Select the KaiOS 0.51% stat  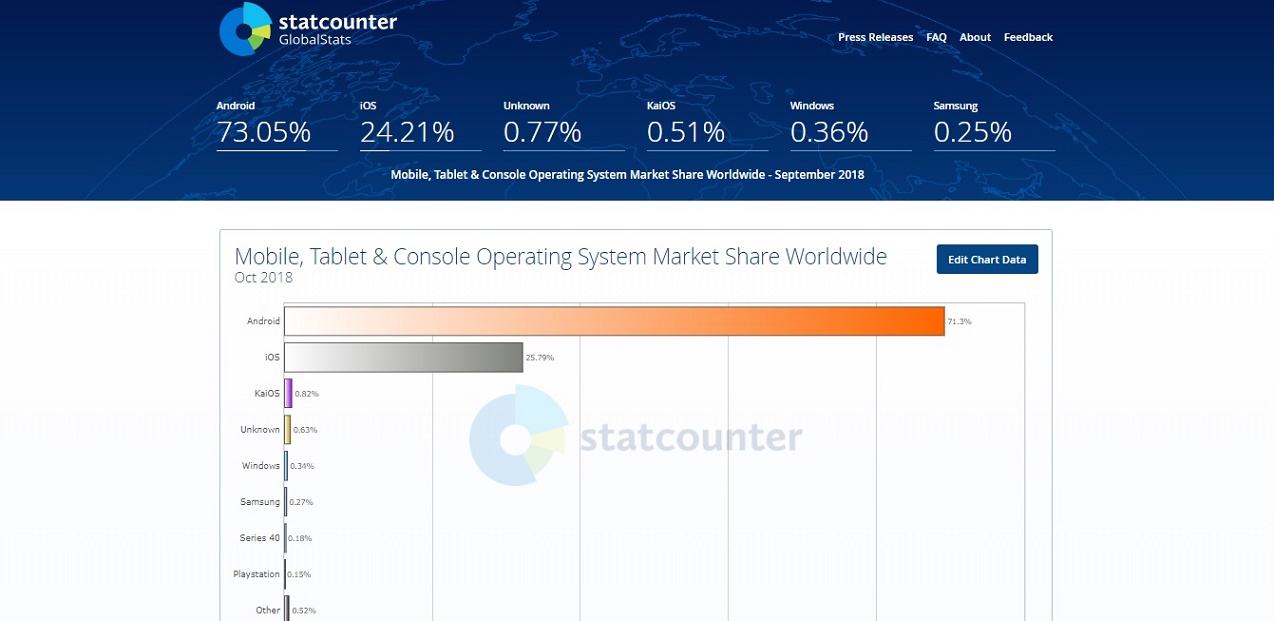click(707, 124)
